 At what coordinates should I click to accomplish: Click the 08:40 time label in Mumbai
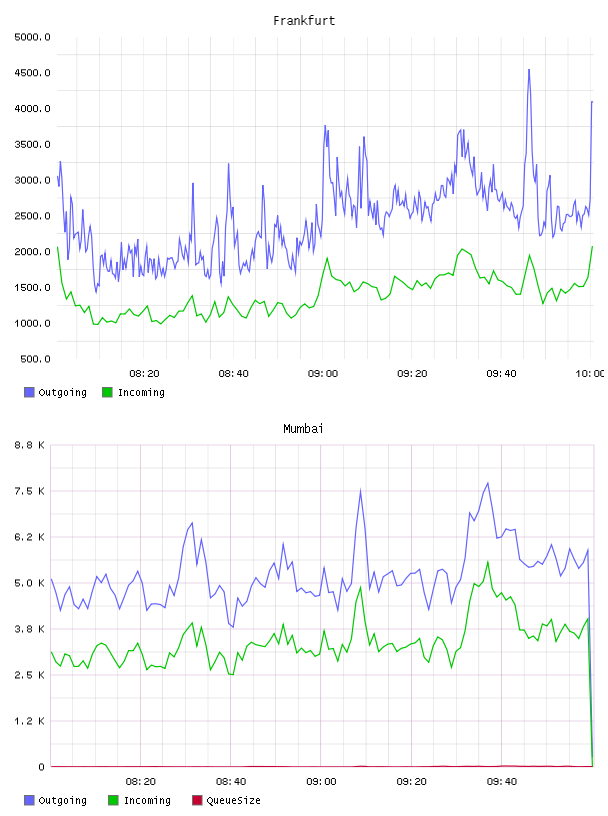[231, 782]
